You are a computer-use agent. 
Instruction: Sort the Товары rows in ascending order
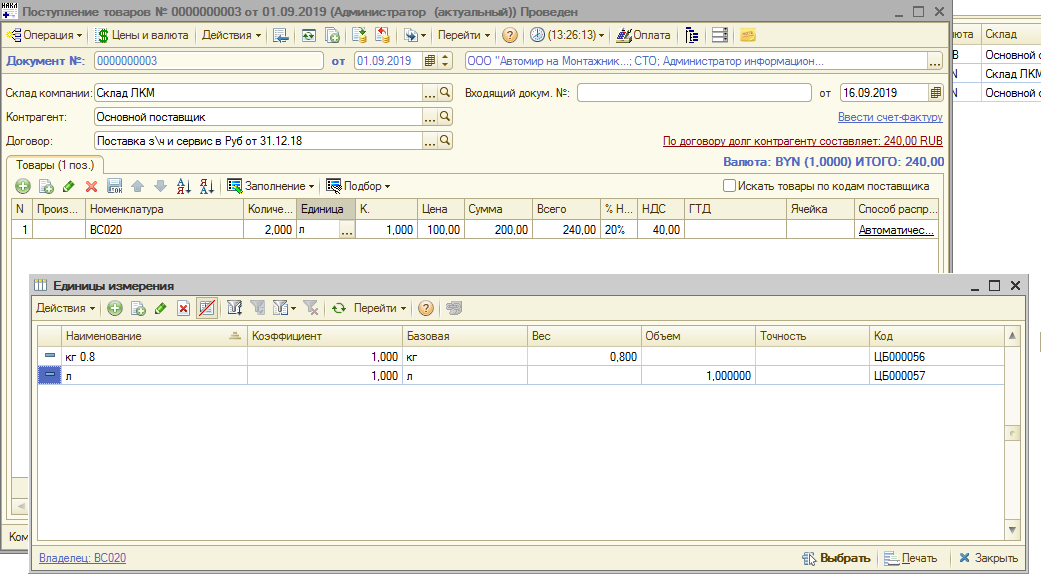coord(184,187)
